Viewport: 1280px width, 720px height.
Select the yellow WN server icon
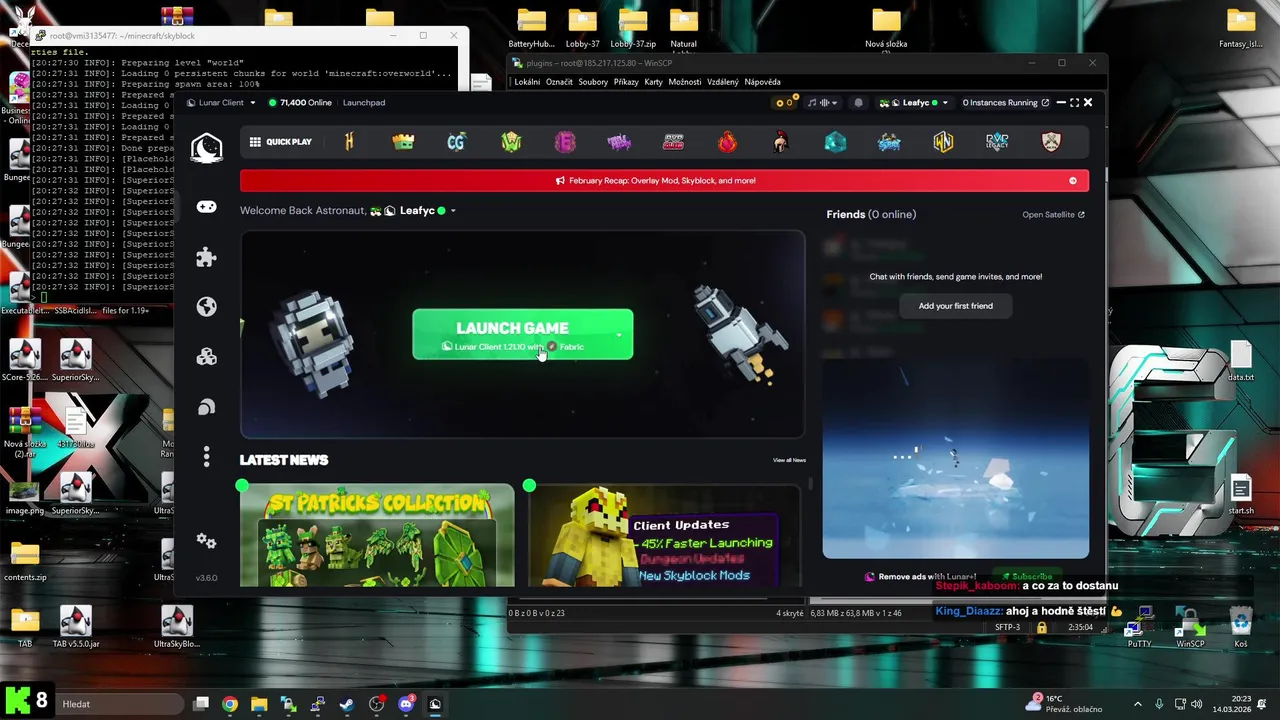[x=943, y=142]
